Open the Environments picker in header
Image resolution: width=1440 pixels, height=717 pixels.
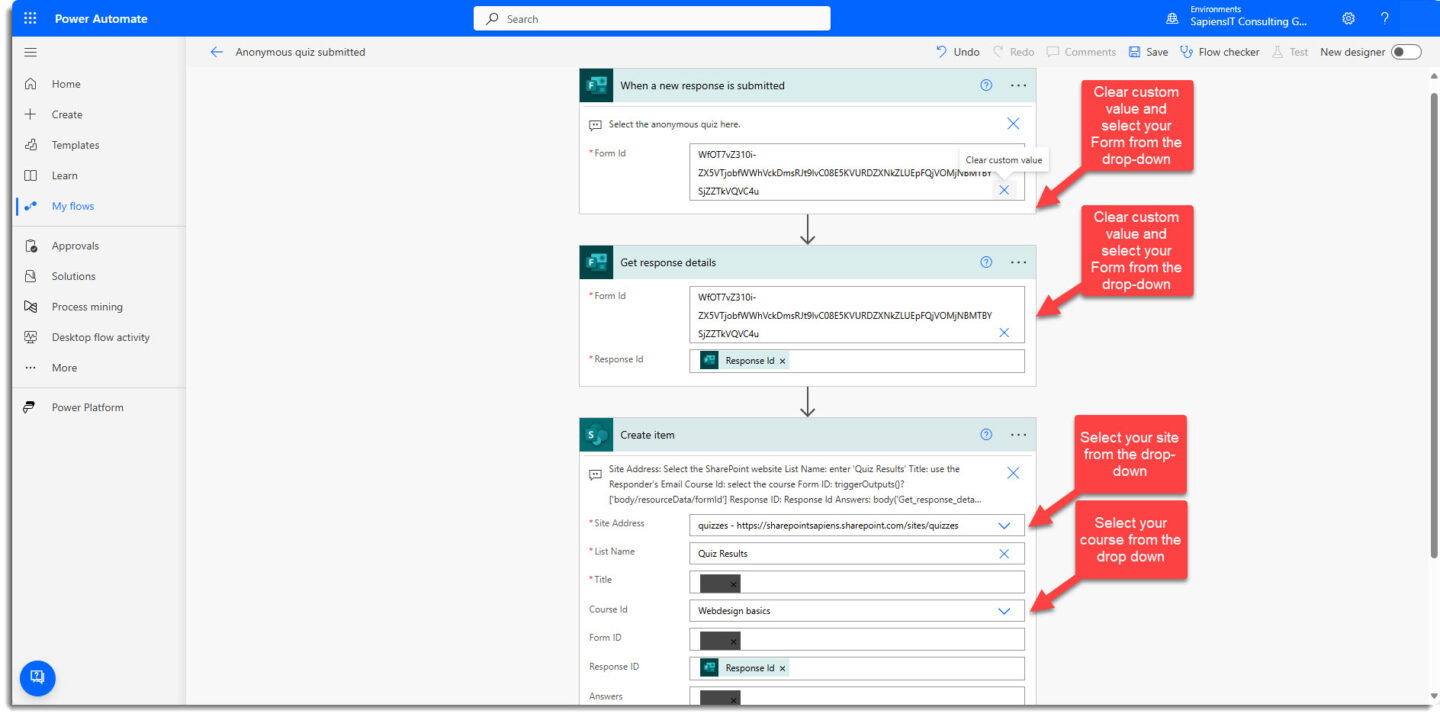(1238, 18)
